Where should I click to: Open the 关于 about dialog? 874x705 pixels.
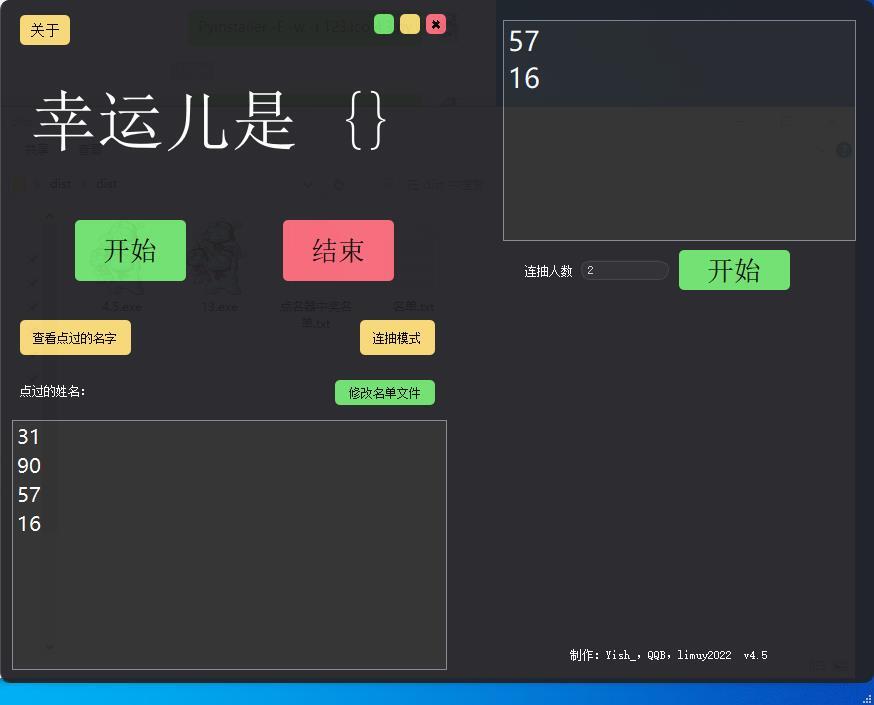click(45, 30)
